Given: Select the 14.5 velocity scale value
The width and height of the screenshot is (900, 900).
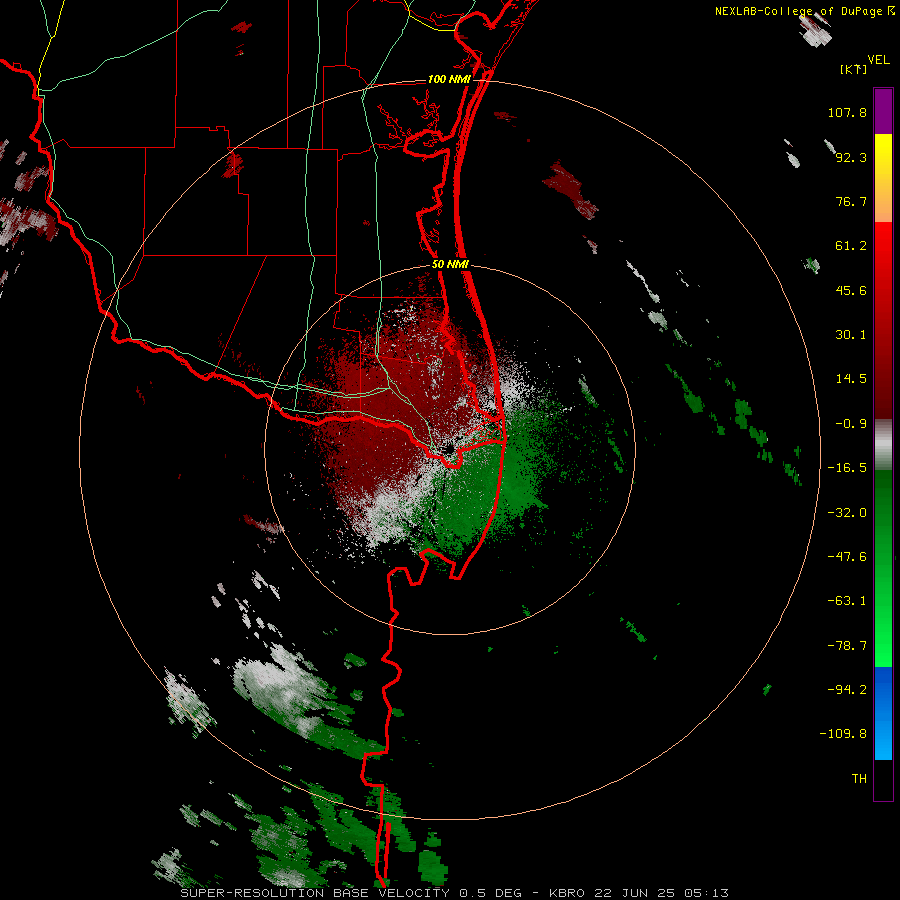Looking at the screenshot, I should point(851,379).
